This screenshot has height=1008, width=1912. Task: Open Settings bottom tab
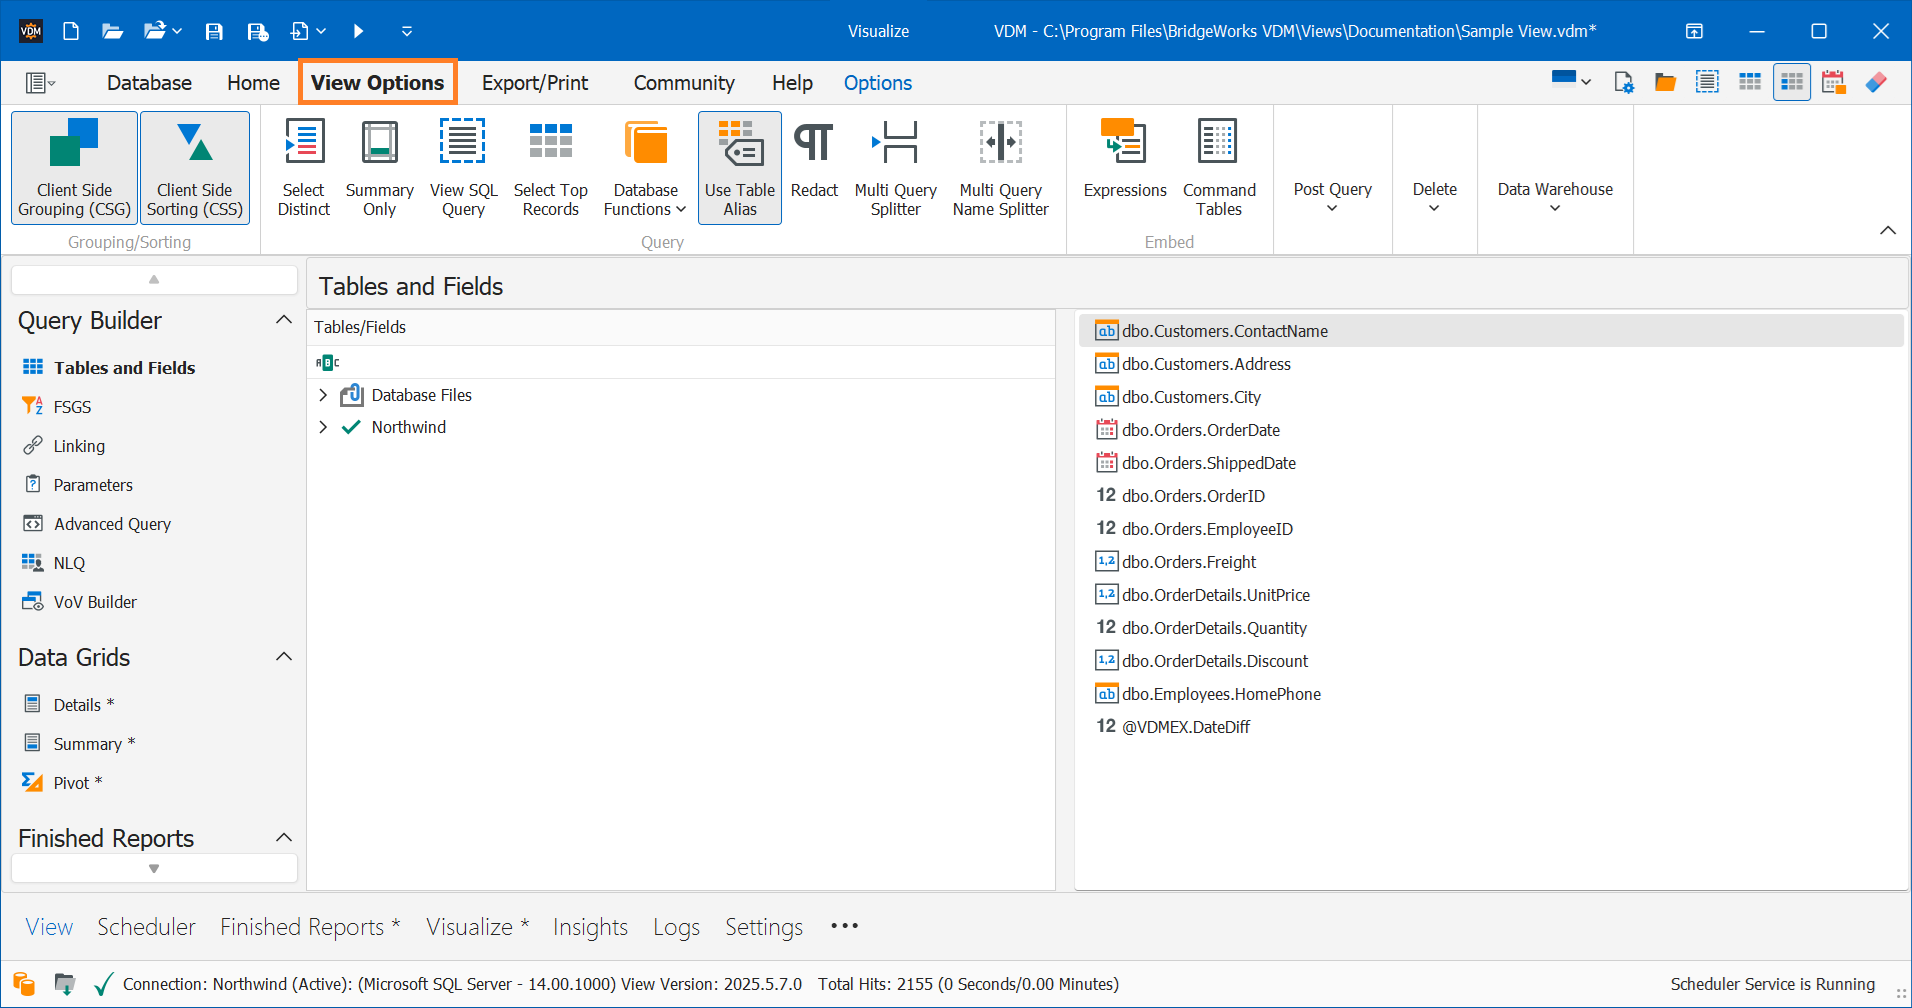point(764,927)
